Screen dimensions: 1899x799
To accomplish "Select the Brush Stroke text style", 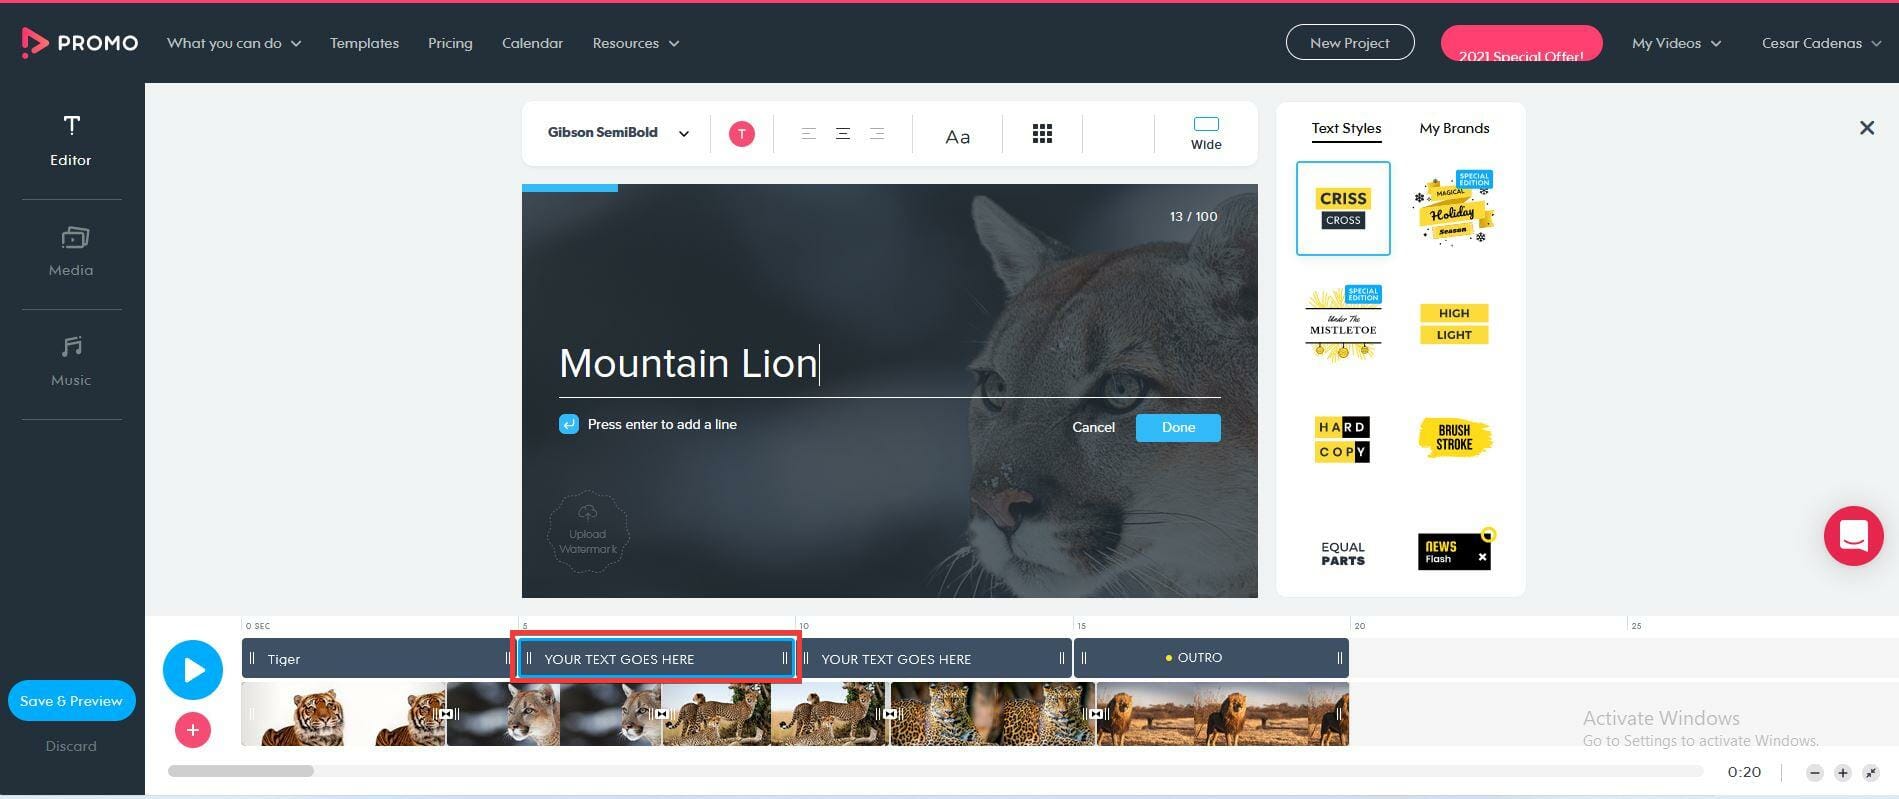I will (1454, 437).
